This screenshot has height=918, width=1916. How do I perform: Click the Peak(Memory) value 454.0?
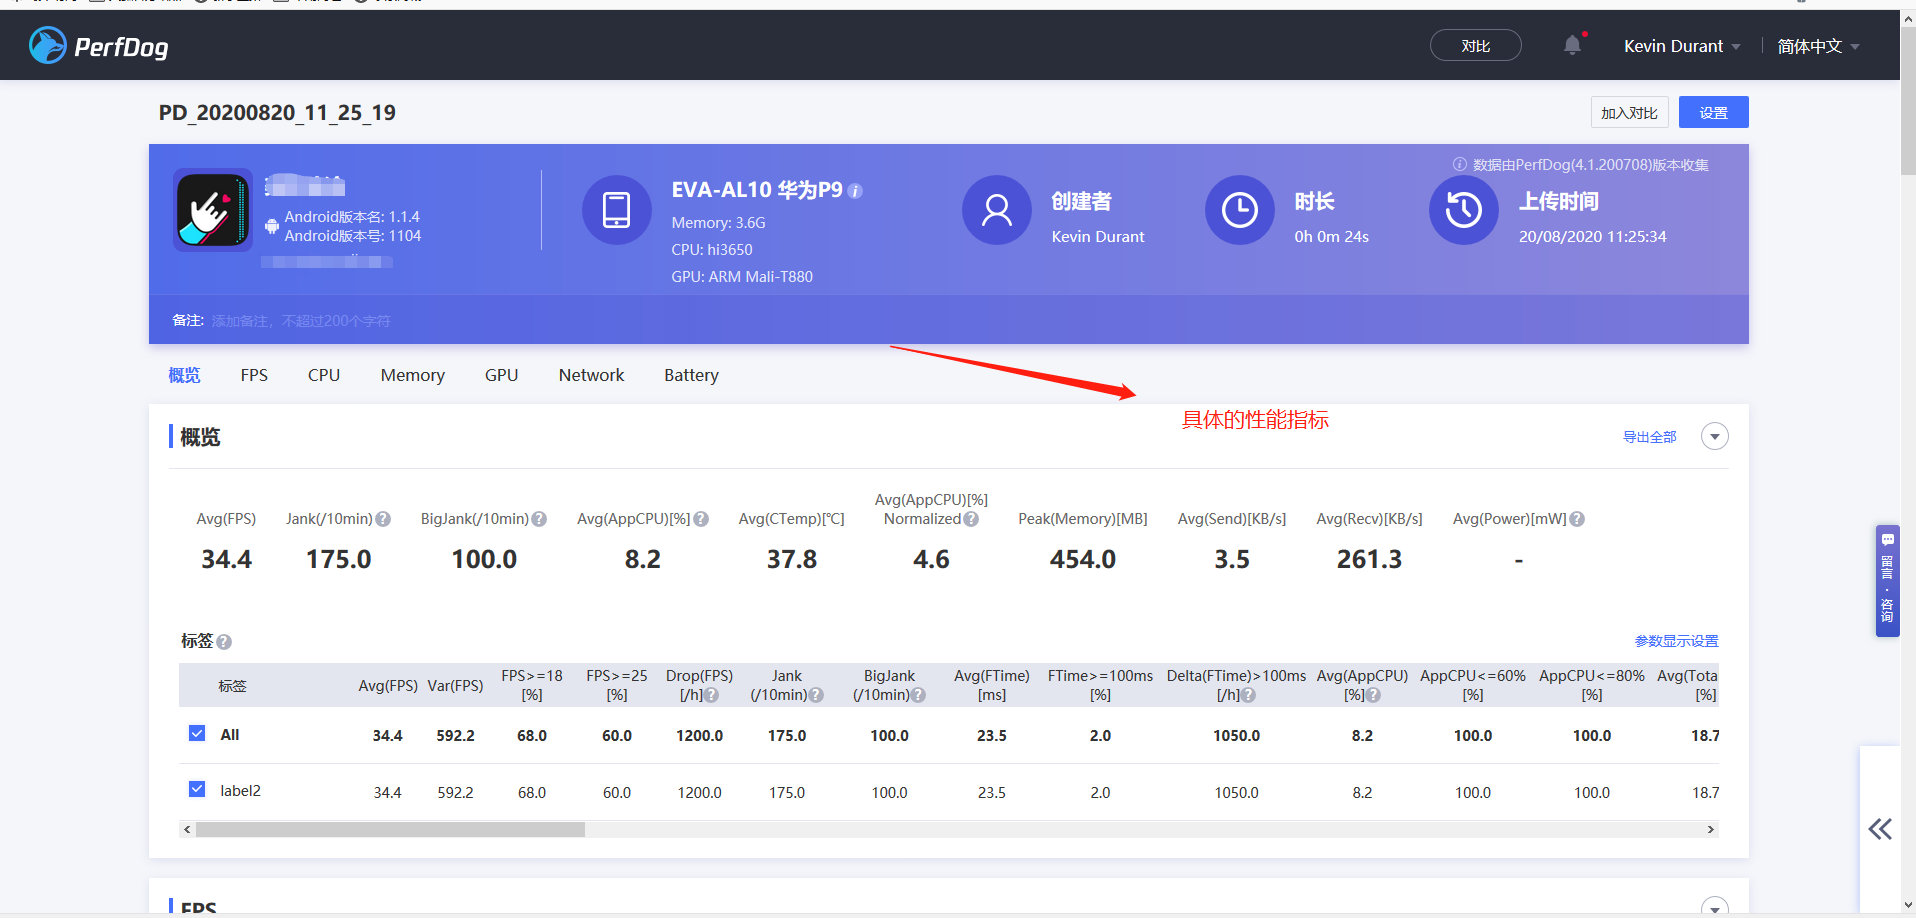(x=1082, y=559)
